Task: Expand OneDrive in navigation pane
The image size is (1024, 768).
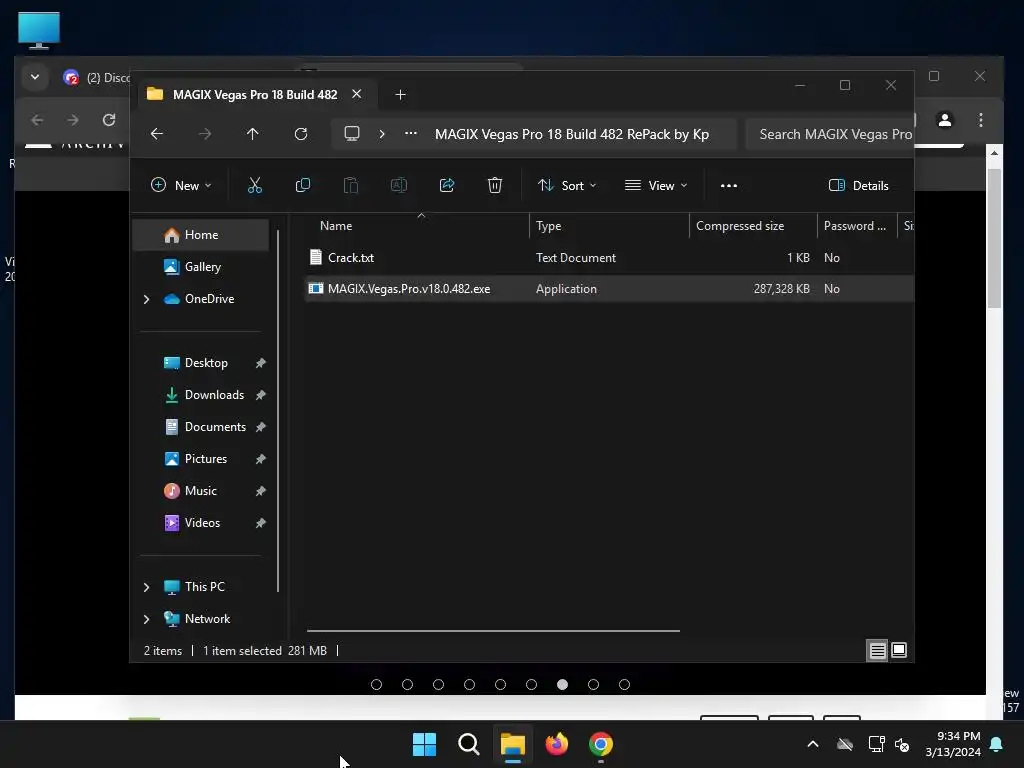Action: tap(146, 299)
